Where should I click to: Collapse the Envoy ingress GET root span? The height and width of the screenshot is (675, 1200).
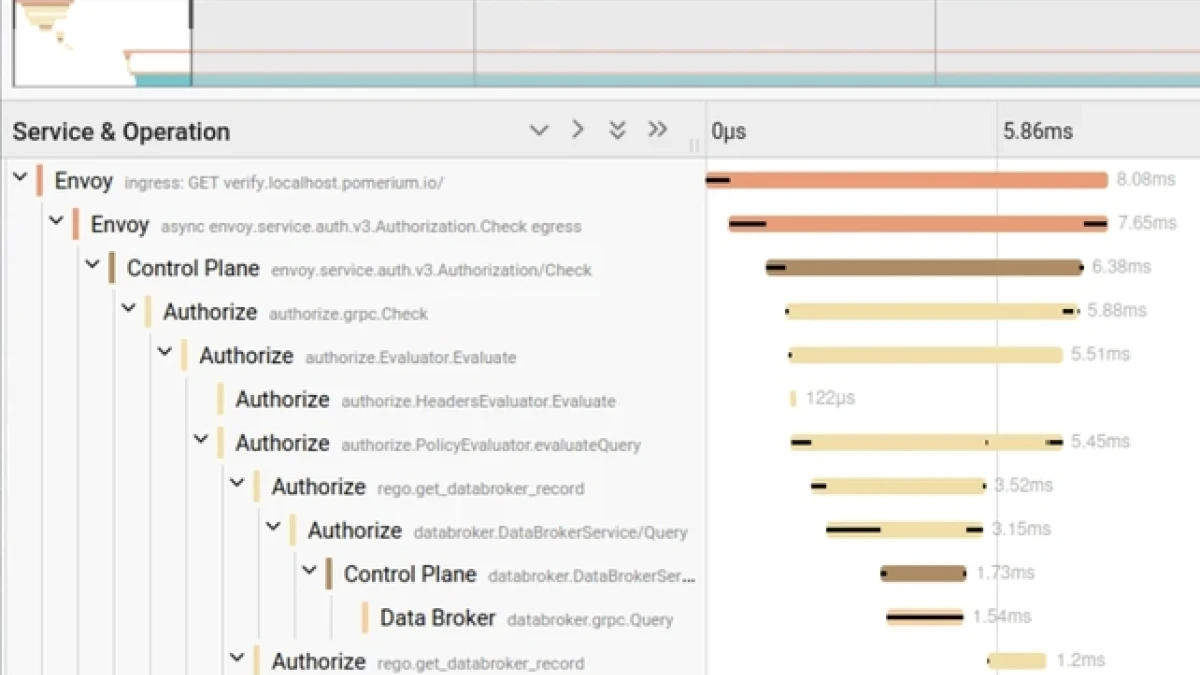20,178
